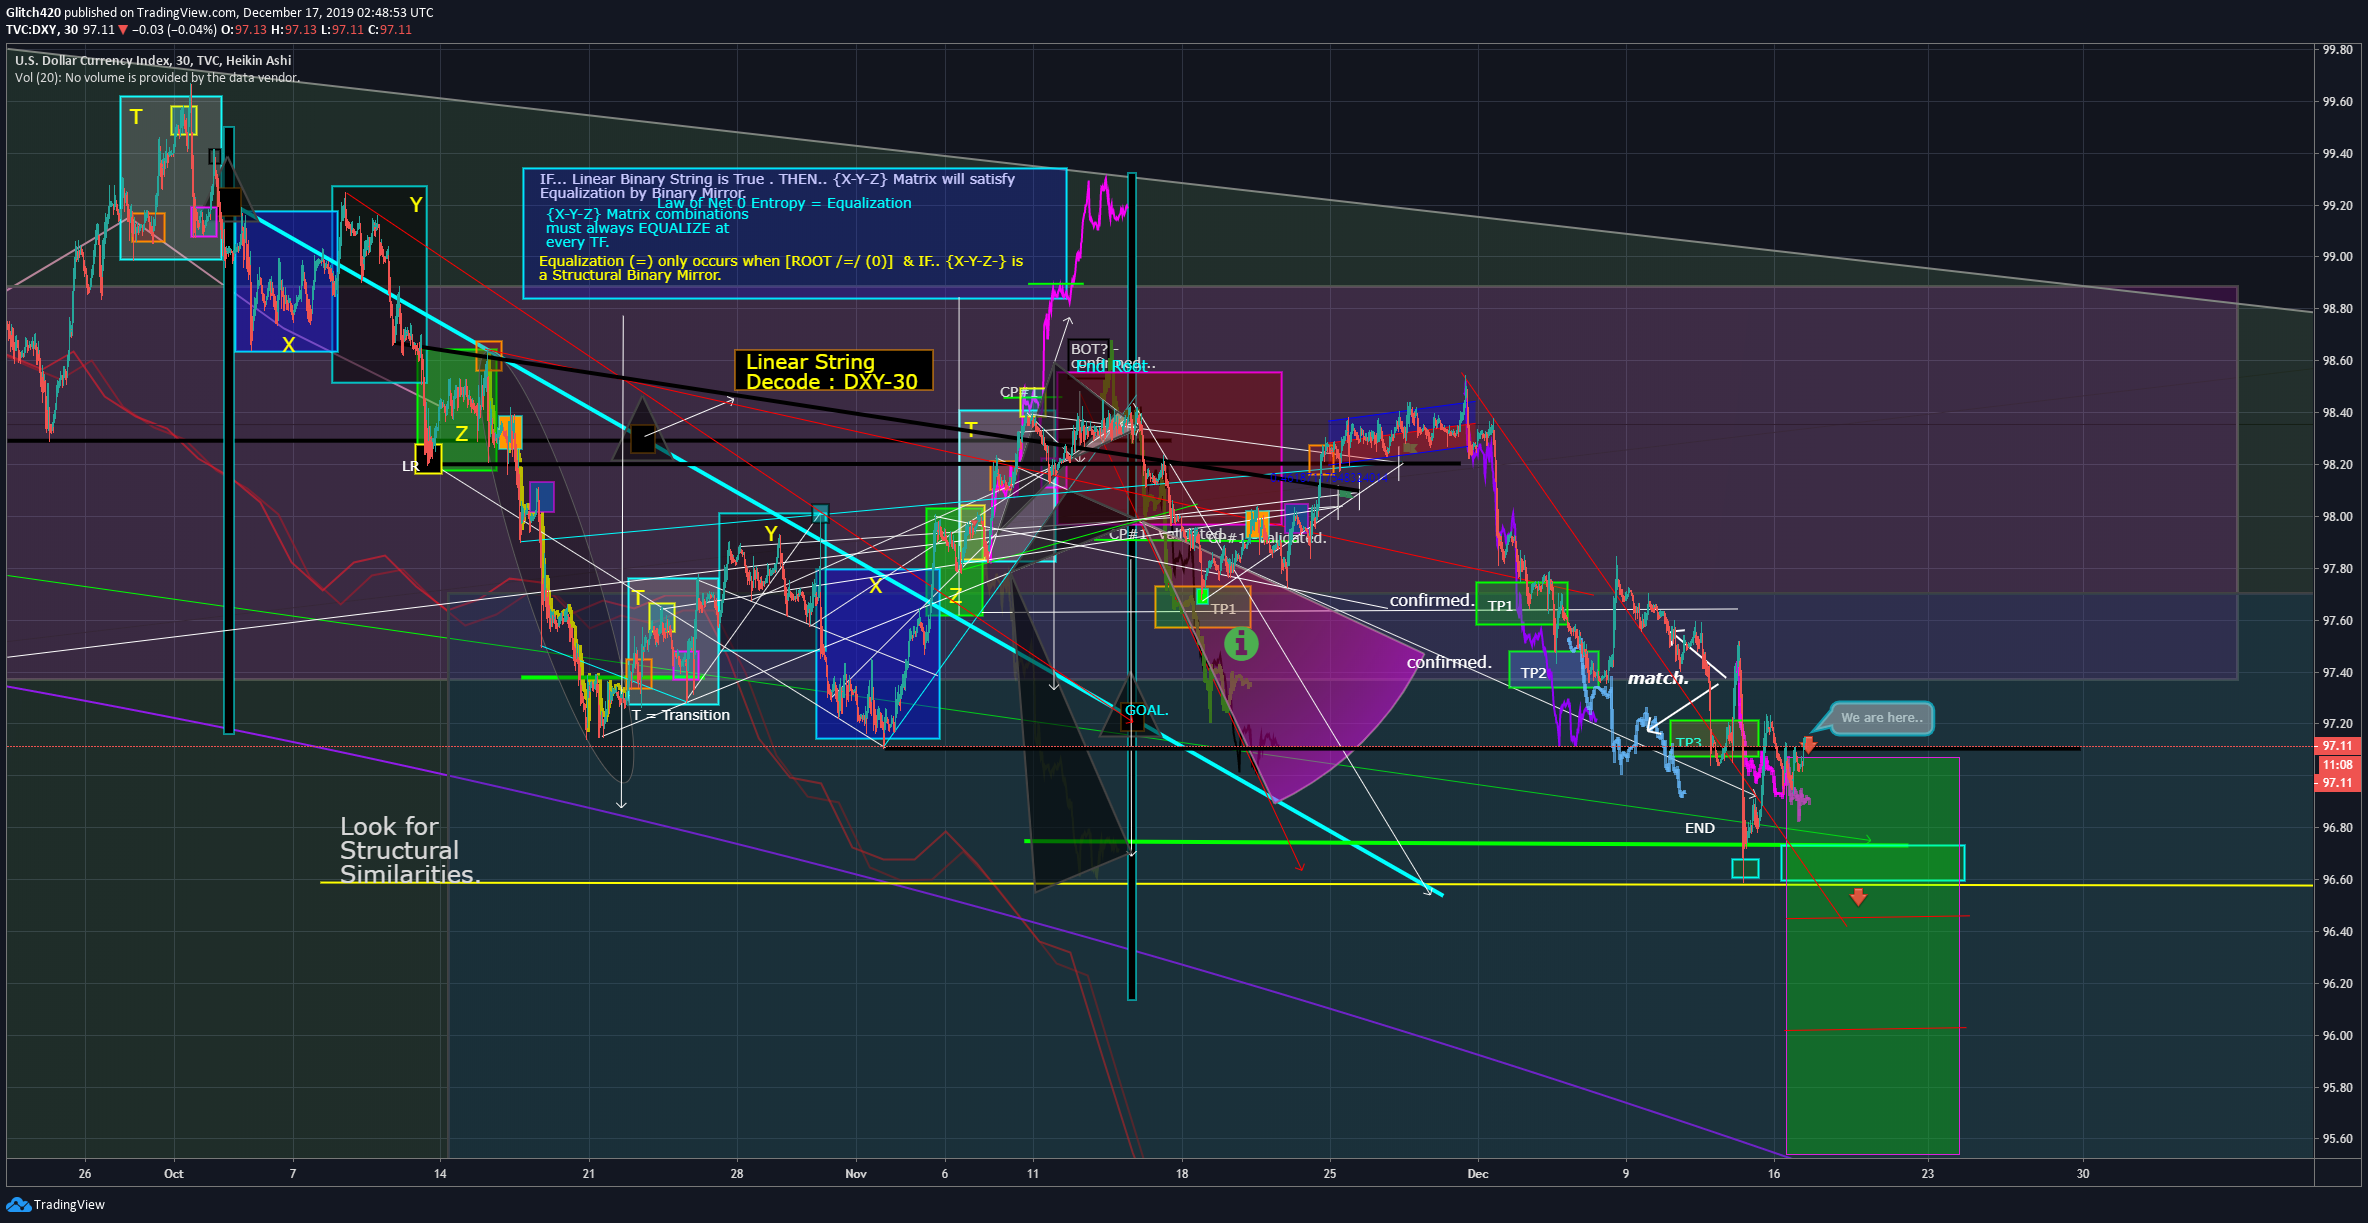The height and width of the screenshot is (1223, 2368).
Task: Click the 95.60 price scale value
Action: (2337, 1139)
